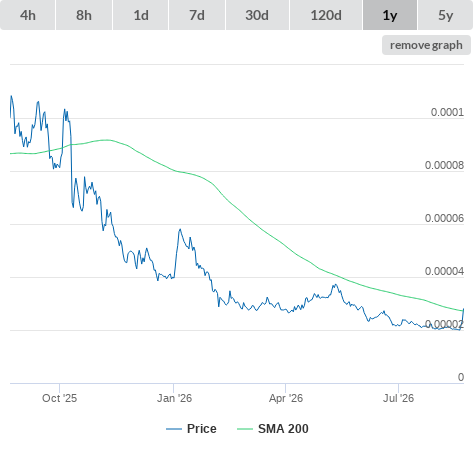The width and height of the screenshot is (474, 455).
Task: Select the active 1y range tab
Action: coord(390,15)
